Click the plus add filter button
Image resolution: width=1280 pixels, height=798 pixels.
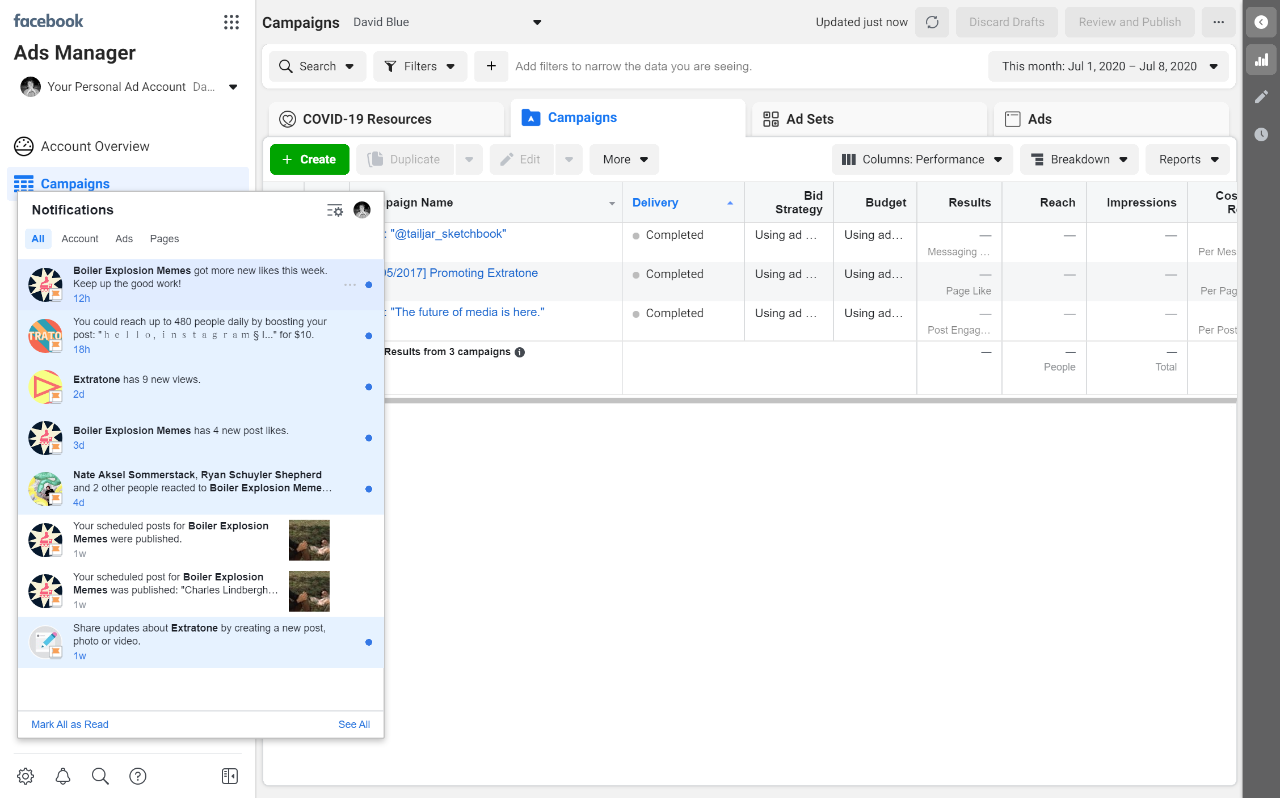coord(491,67)
